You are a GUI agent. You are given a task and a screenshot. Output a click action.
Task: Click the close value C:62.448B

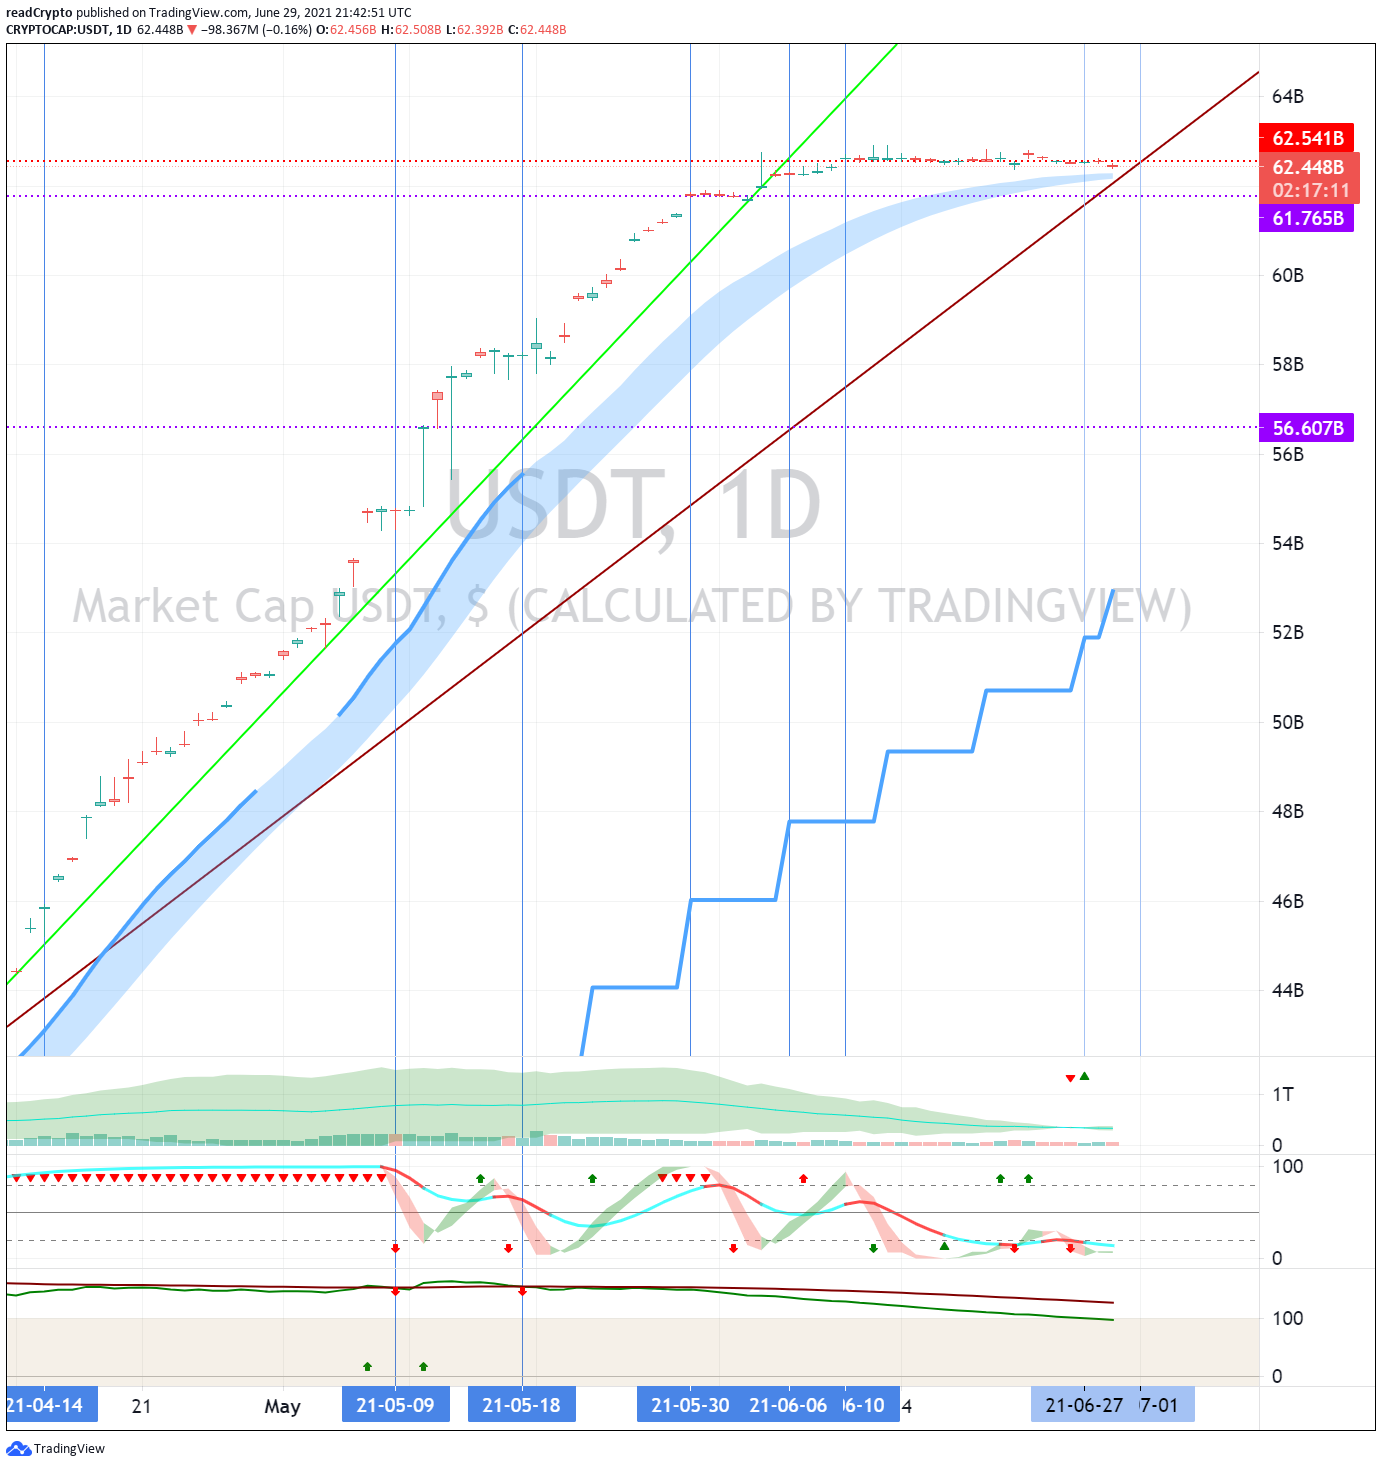[537, 29]
